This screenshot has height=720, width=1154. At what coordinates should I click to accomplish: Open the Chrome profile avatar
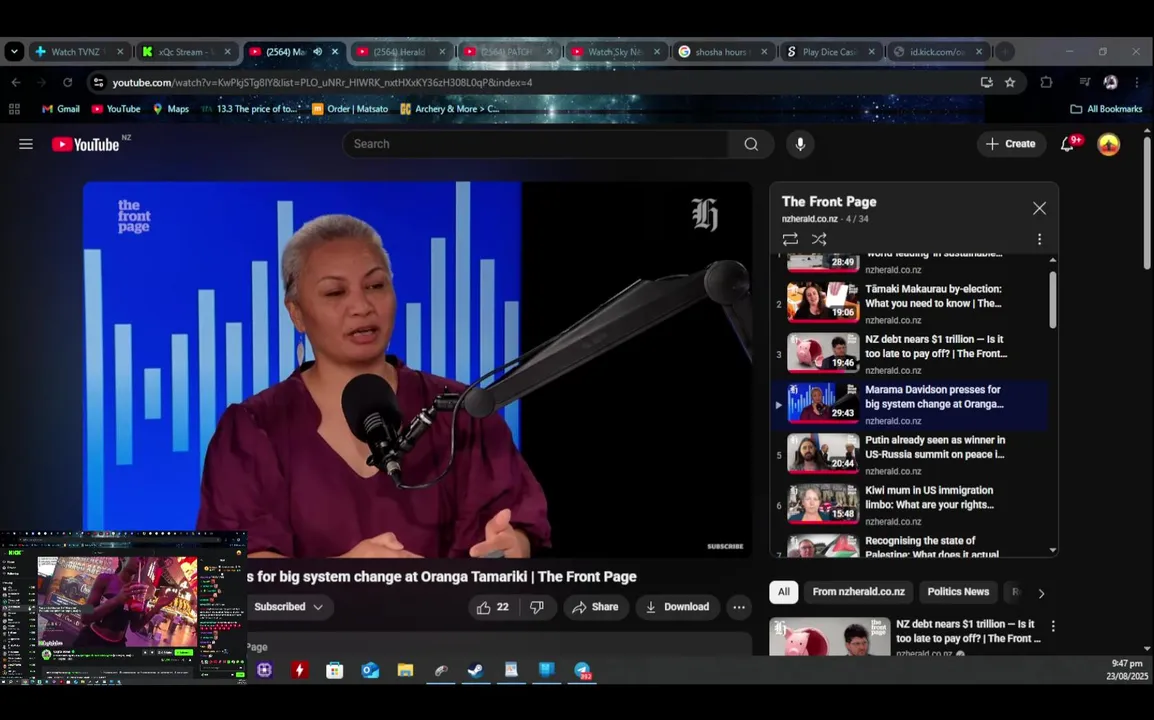coord(1111,82)
